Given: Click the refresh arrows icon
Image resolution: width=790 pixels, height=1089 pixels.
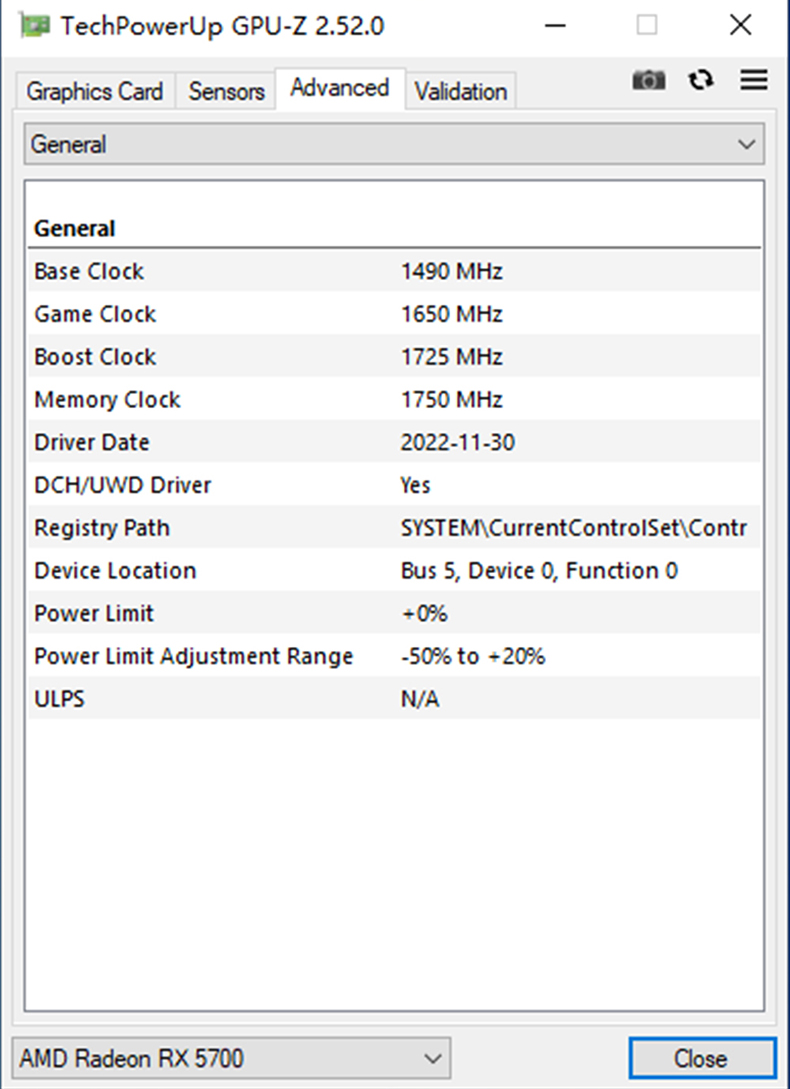Looking at the screenshot, I should [x=702, y=81].
